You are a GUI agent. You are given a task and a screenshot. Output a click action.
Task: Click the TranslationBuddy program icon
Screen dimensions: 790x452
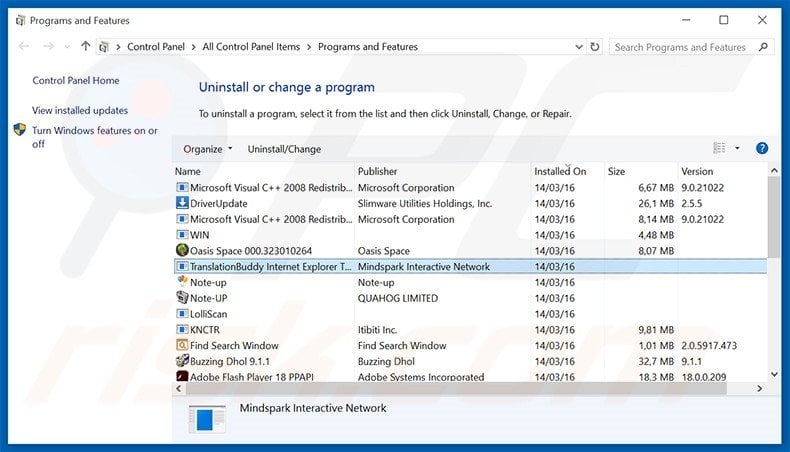pyautogui.click(x=182, y=266)
